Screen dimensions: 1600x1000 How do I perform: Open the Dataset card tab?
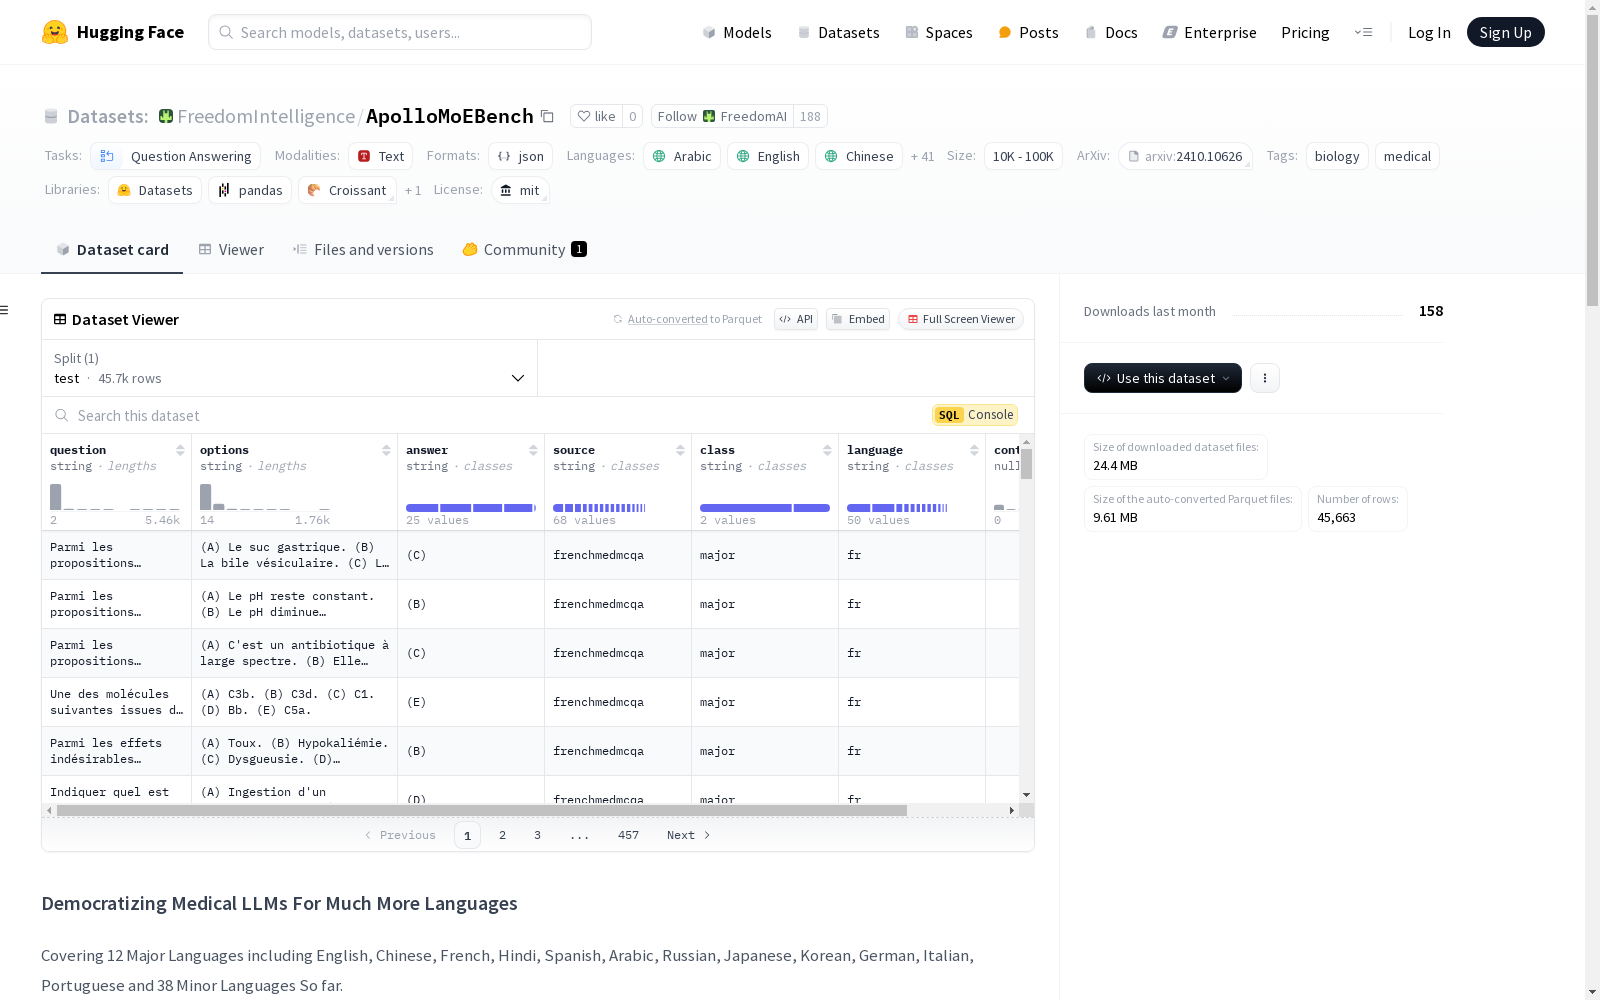pos(112,250)
